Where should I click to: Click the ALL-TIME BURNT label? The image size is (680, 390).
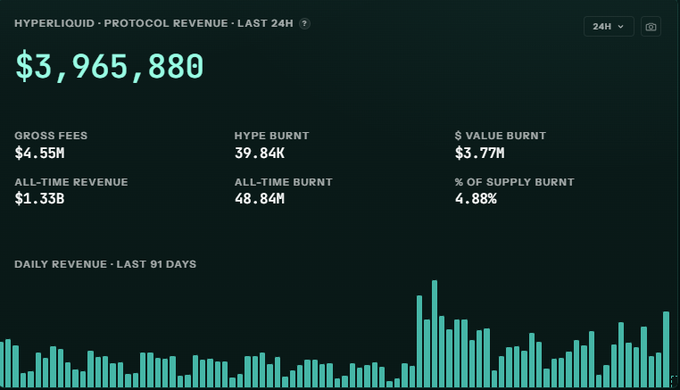[284, 182]
